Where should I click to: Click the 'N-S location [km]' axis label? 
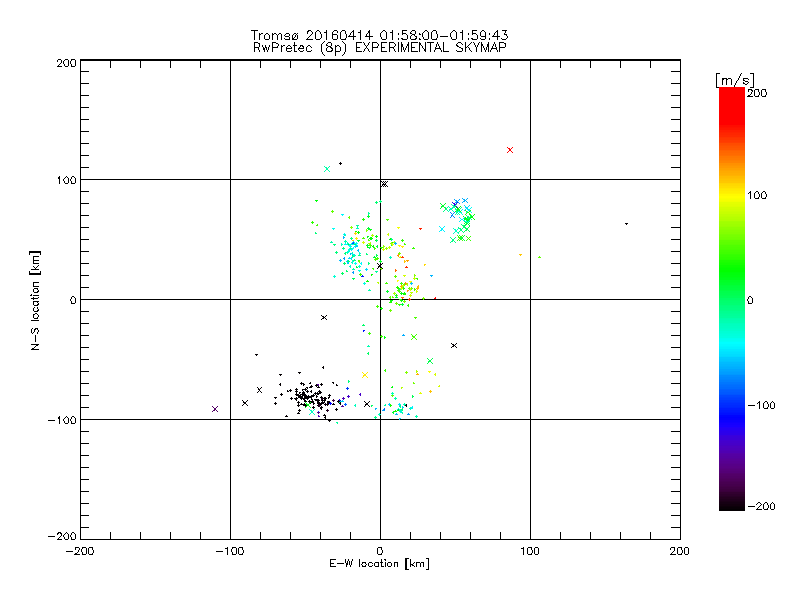tap(35, 300)
